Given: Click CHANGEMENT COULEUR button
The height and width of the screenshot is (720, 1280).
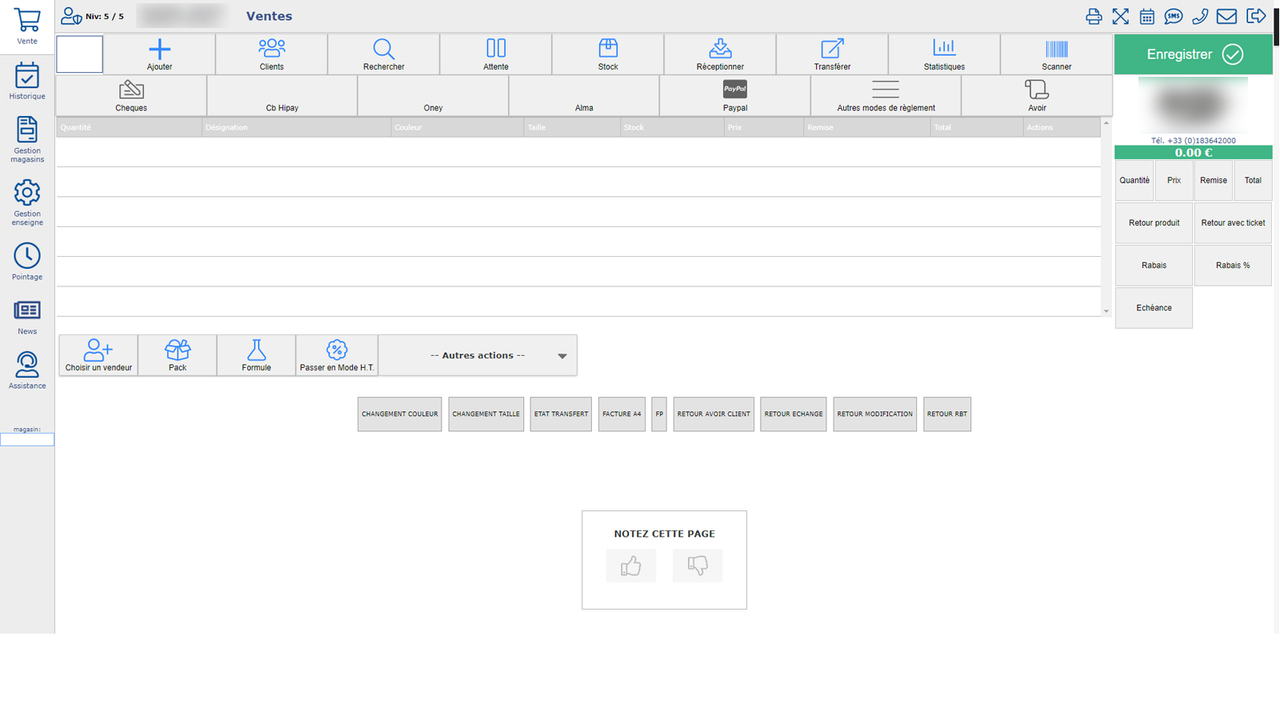Looking at the screenshot, I should [400, 414].
